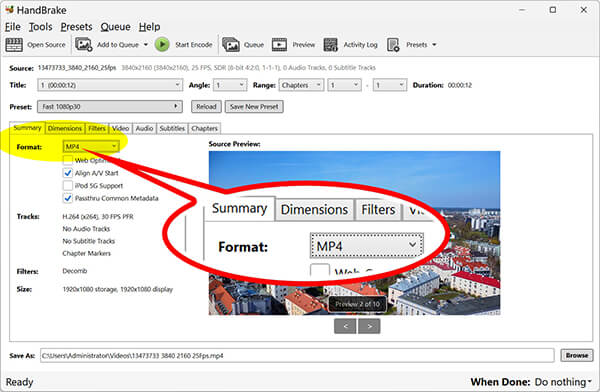This screenshot has width=600, height=392.
Task: Click the "No Subtitle Tracks" text
Action: click(x=89, y=241)
